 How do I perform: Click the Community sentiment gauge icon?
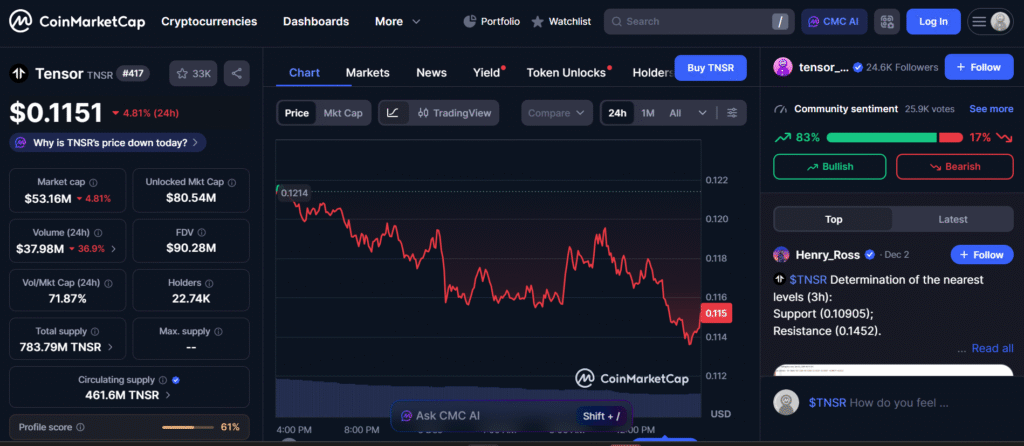779,109
